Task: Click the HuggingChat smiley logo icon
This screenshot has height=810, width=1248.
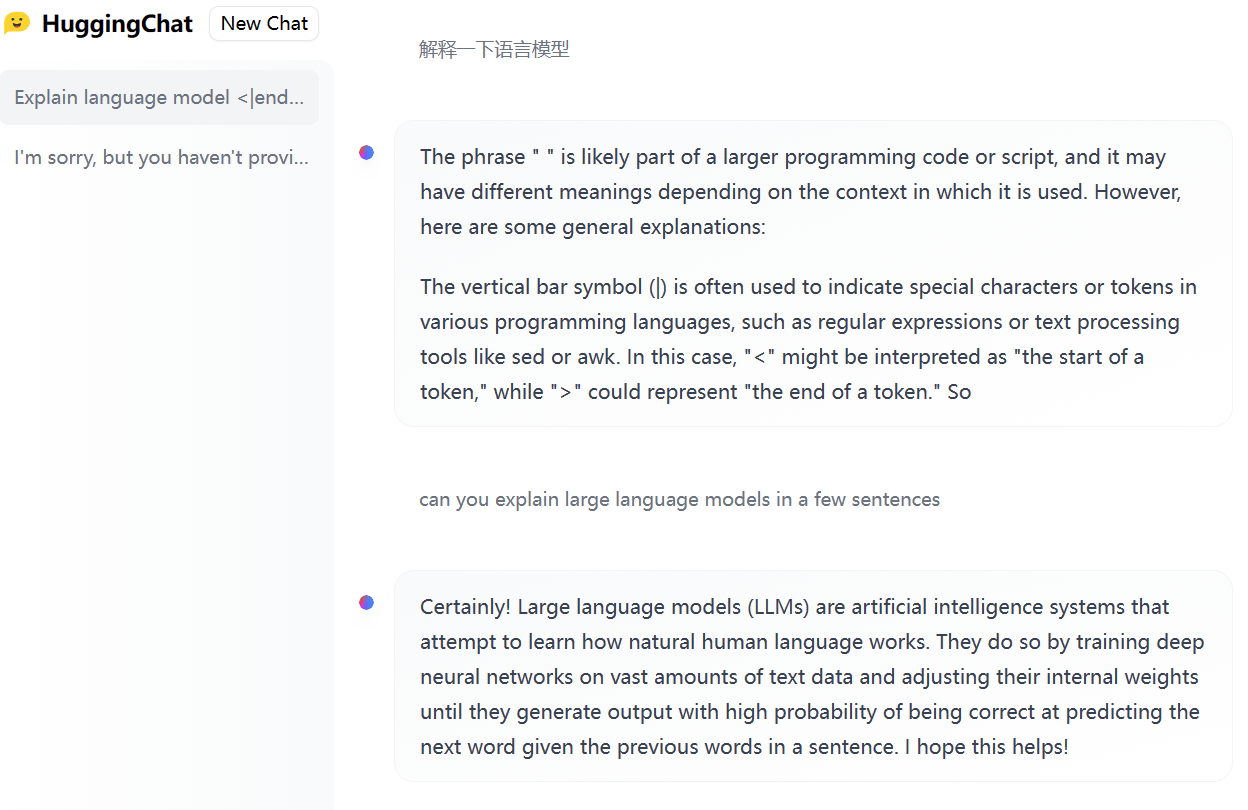Action: pos(18,23)
